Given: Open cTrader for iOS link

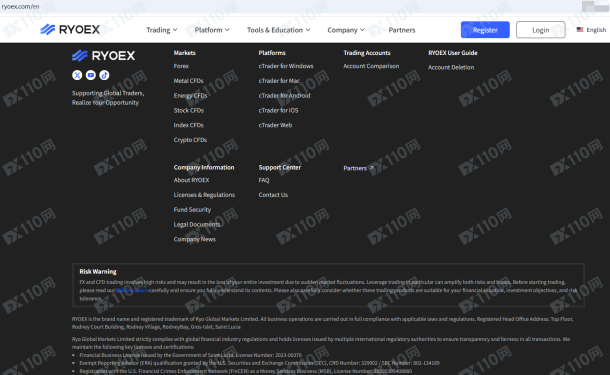Looking at the screenshot, I should (279, 110).
